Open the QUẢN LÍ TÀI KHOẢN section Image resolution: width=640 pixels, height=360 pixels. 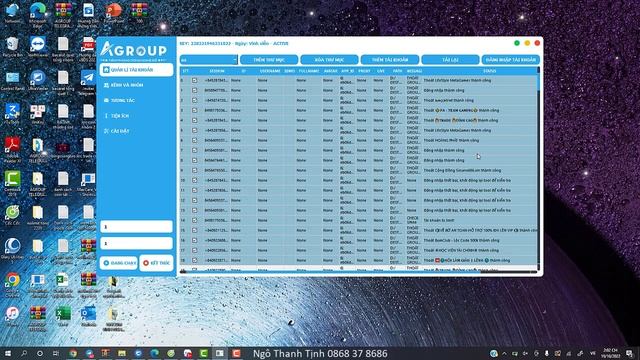click(136, 70)
